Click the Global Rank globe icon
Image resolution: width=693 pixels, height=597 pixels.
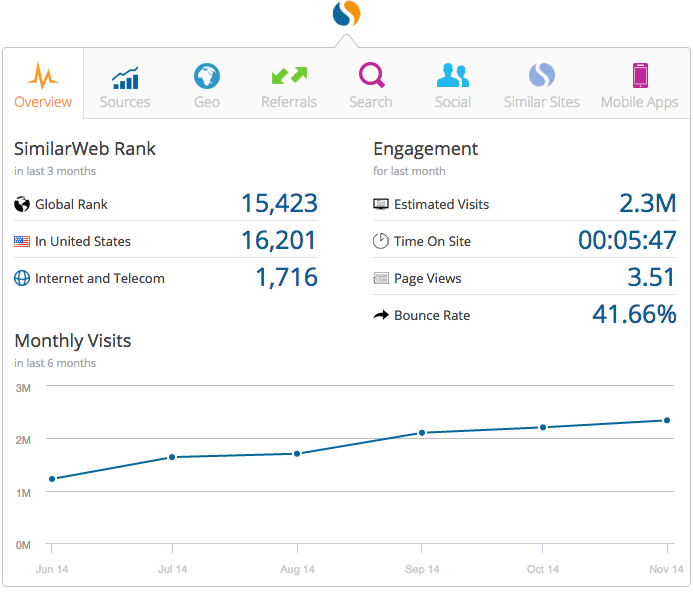coord(22,204)
